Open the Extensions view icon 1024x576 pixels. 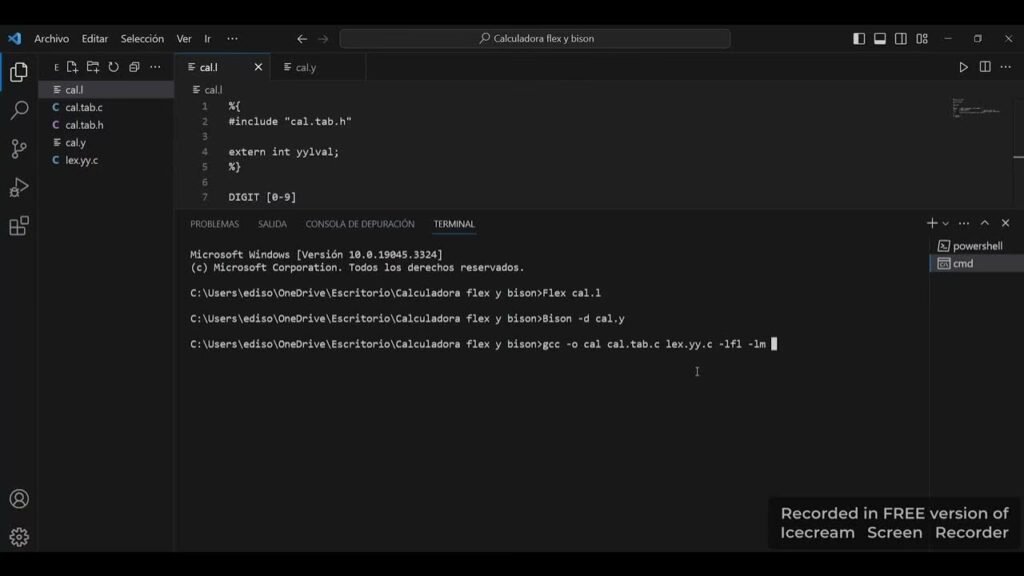[18, 226]
